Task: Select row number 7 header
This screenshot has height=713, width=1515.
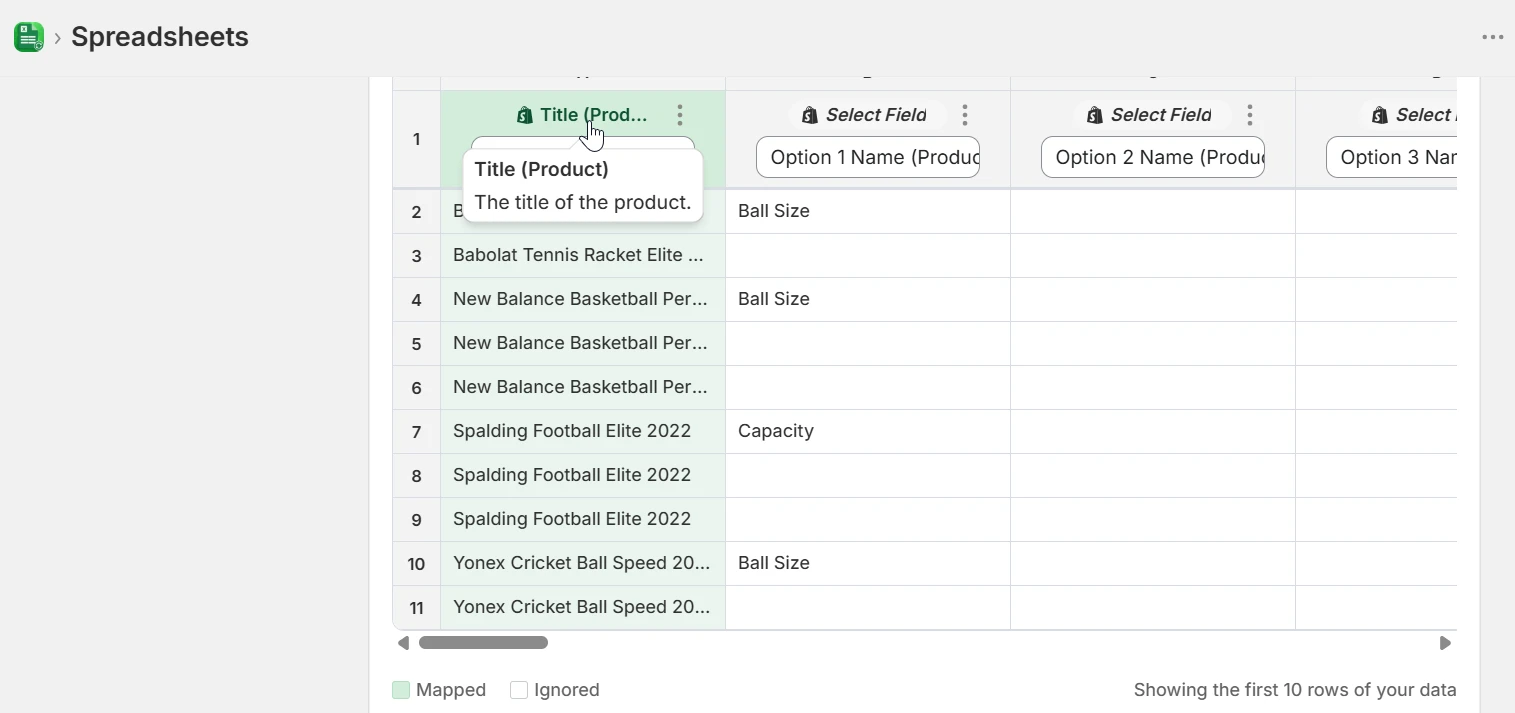Action: click(x=417, y=432)
